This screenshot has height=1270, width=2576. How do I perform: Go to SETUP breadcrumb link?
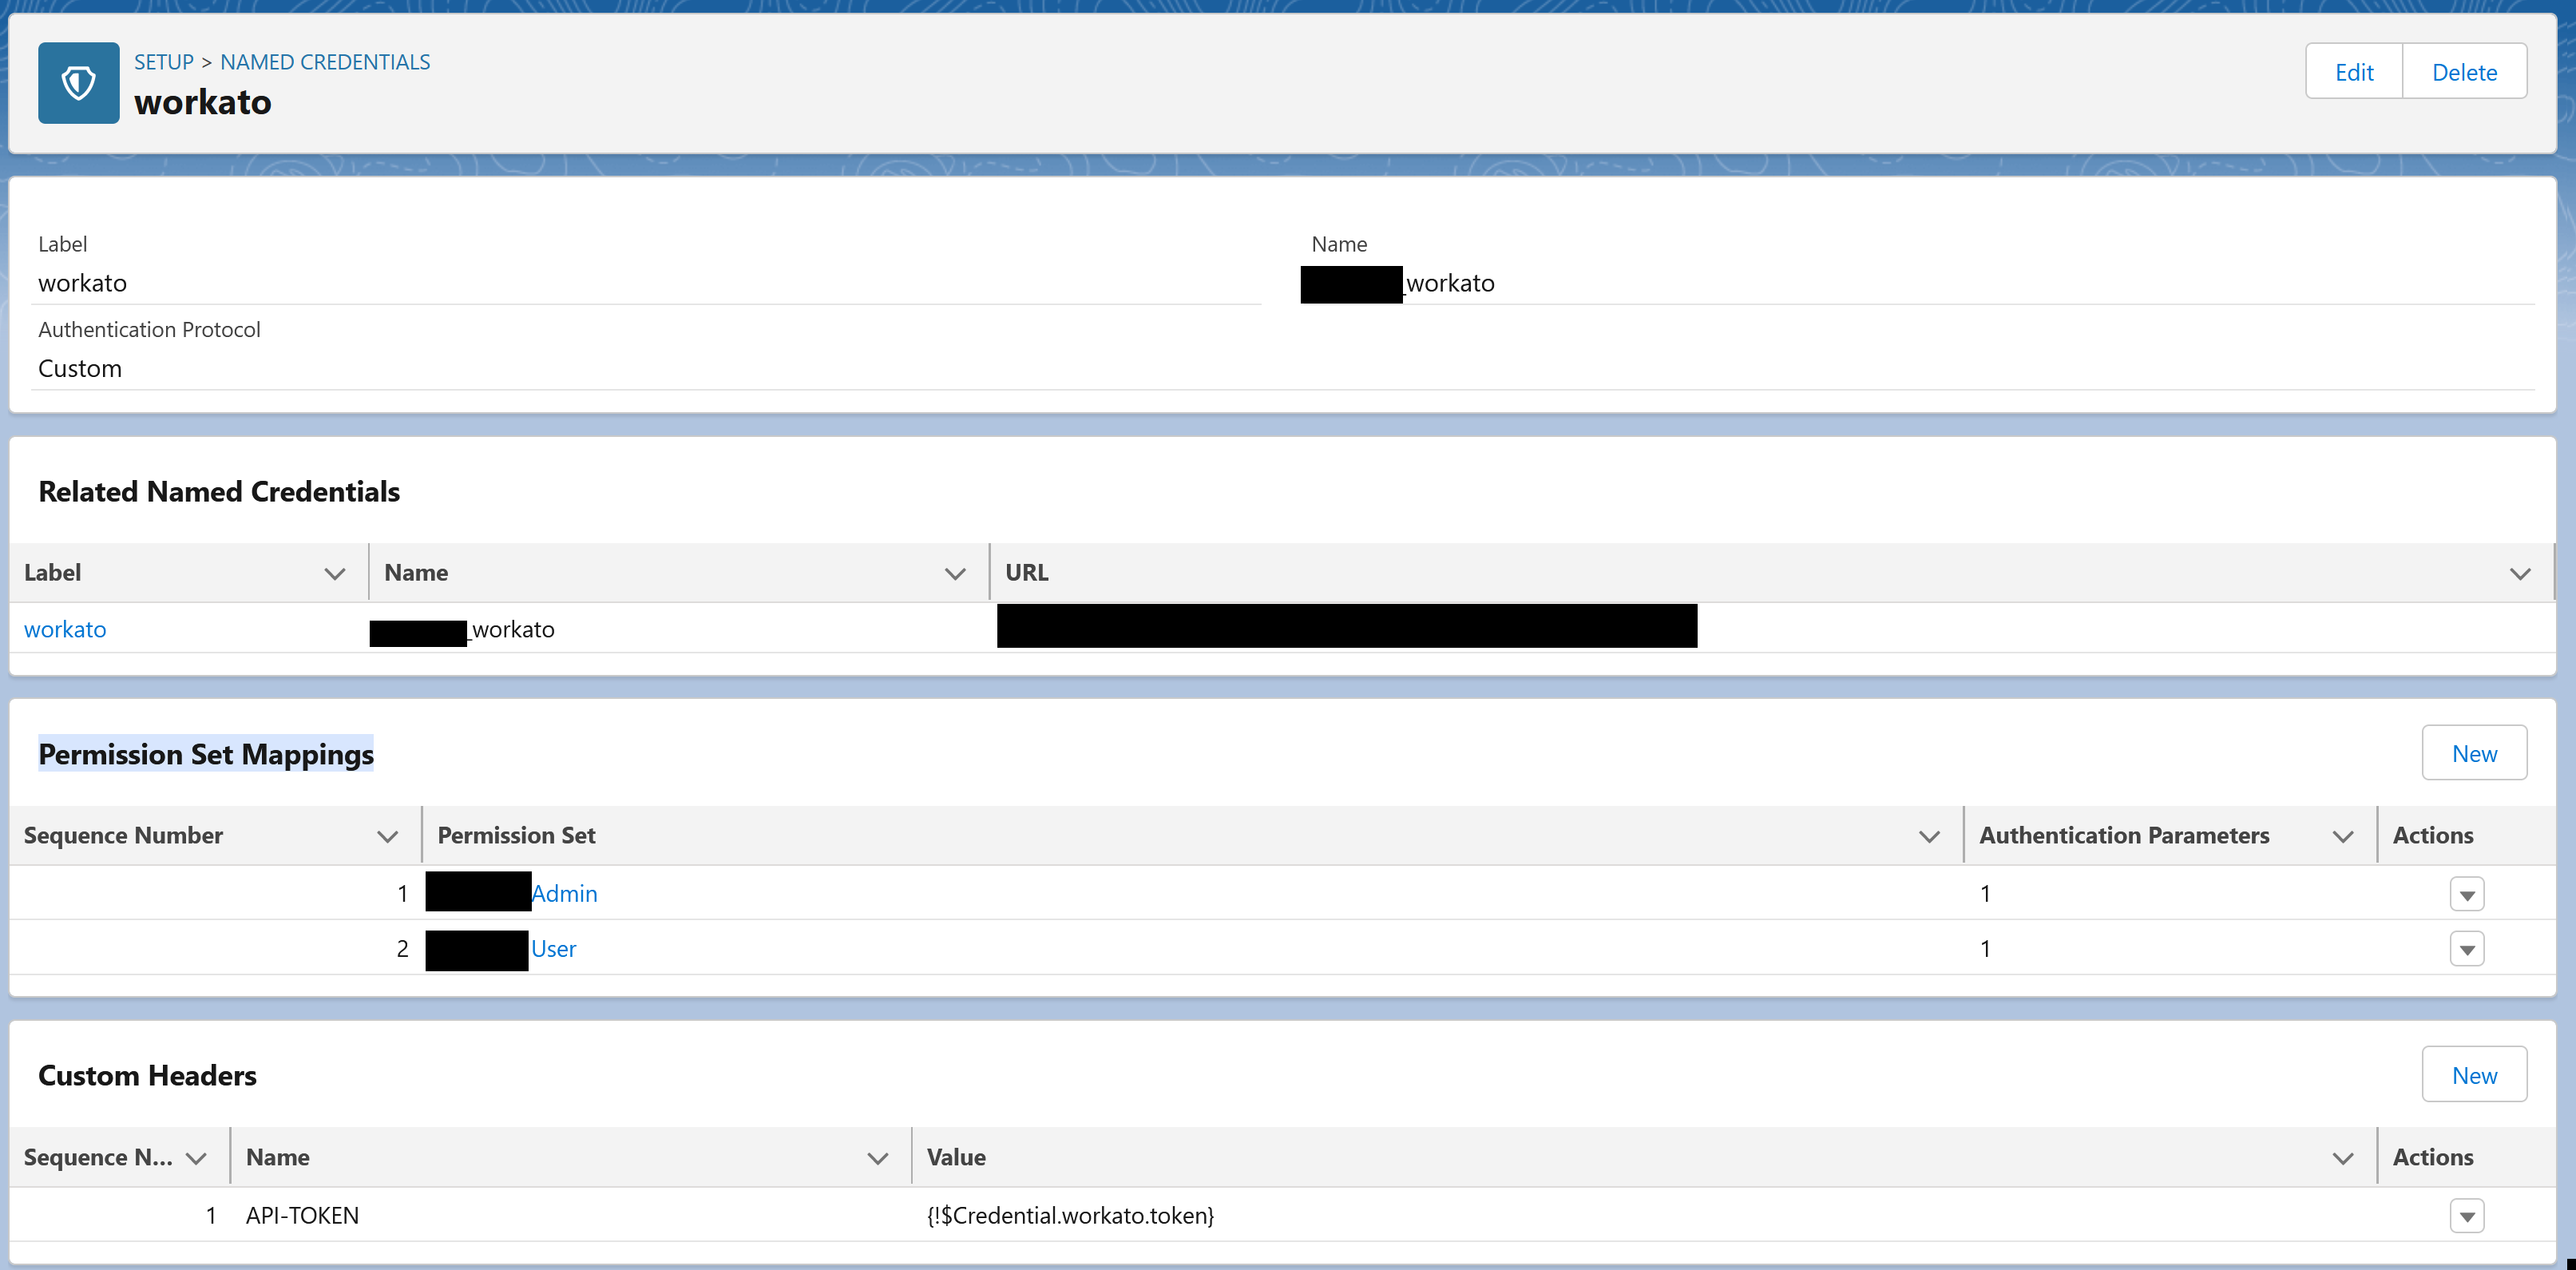[163, 62]
